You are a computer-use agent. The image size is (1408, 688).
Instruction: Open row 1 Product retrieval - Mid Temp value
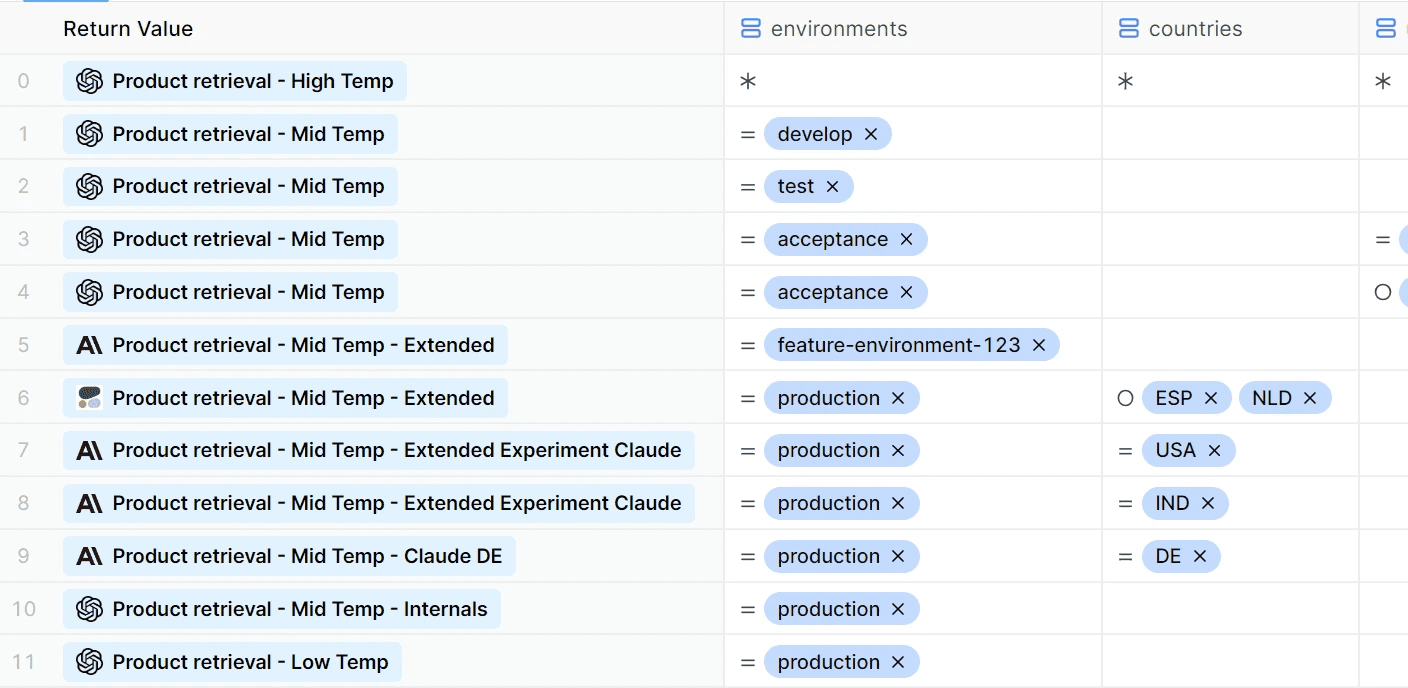(x=230, y=134)
